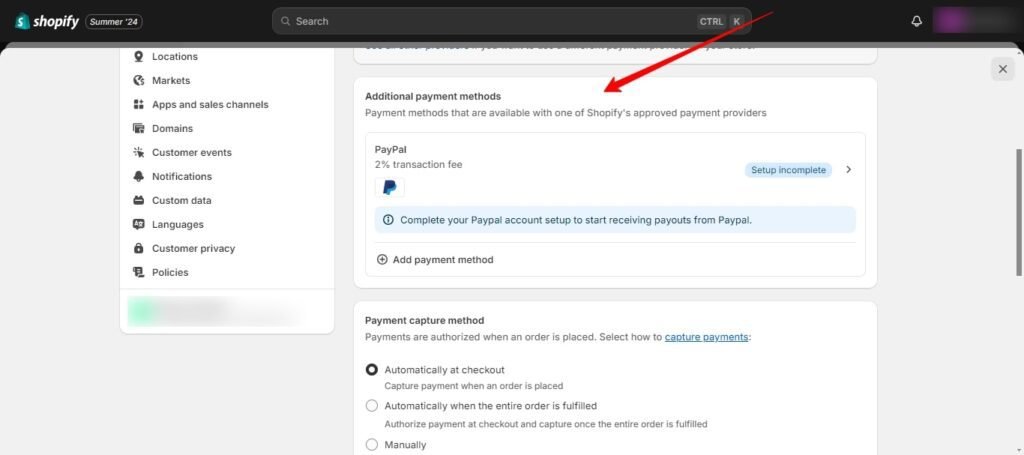The height and width of the screenshot is (455, 1024).
Task: Click the info icon in PayPal banner
Action: (388, 220)
